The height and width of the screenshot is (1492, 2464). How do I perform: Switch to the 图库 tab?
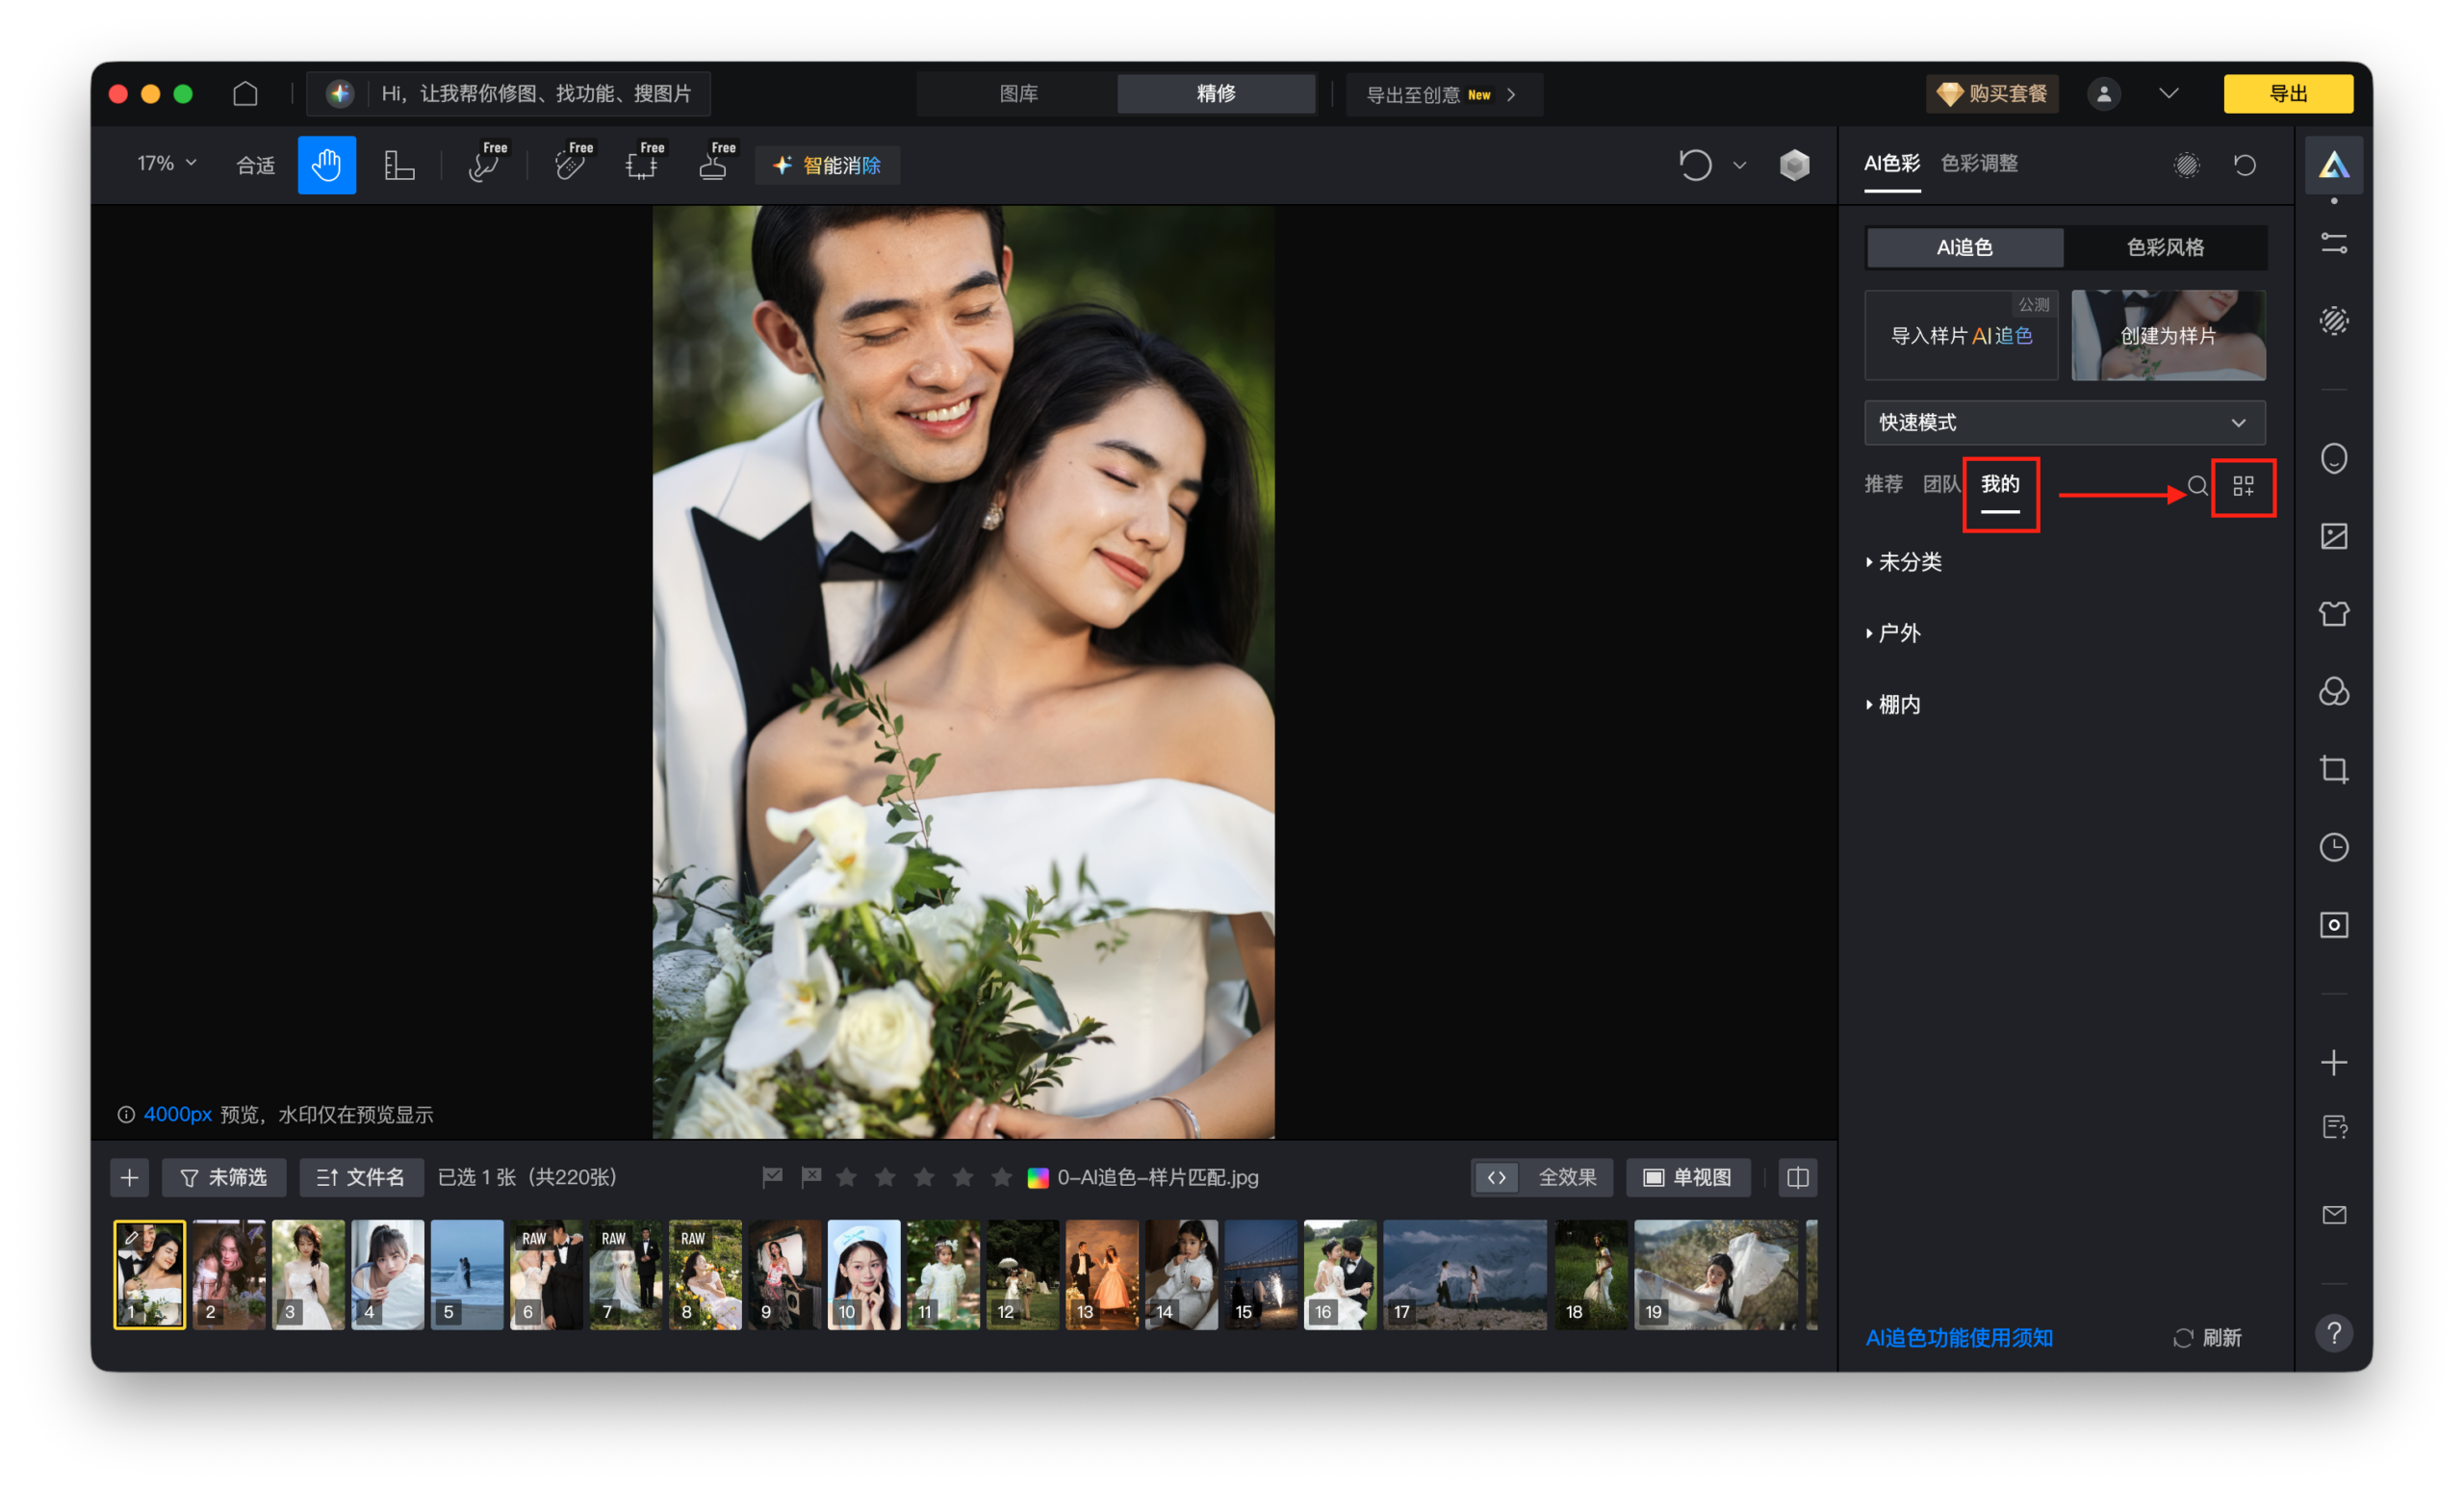(x=1017, y=93)
